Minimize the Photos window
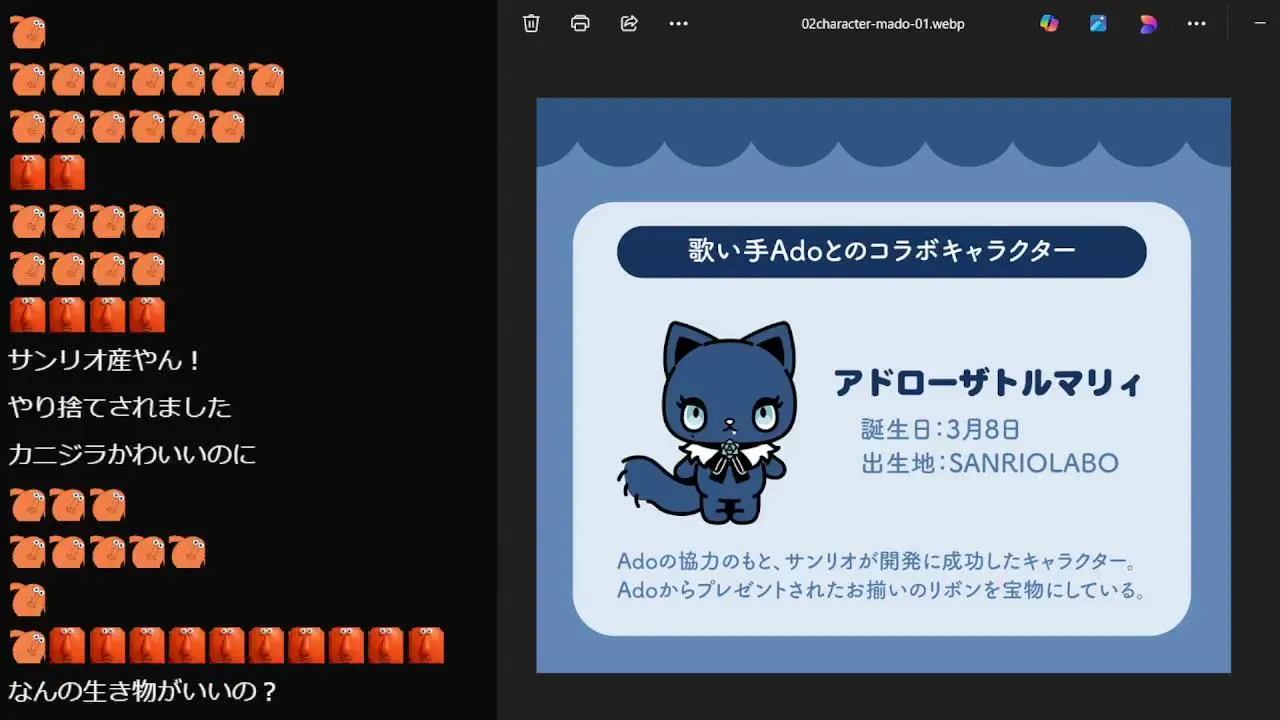The width and height of the screenshot is (1280, 720). [x=1260, y=23]
